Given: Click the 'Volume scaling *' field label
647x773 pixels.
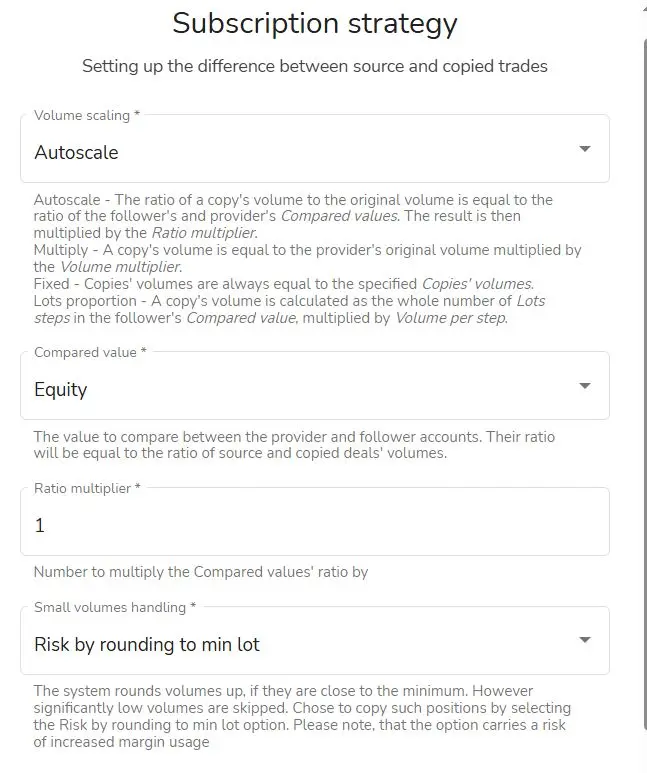Looking at the screenshot, I should pos(87,115).
